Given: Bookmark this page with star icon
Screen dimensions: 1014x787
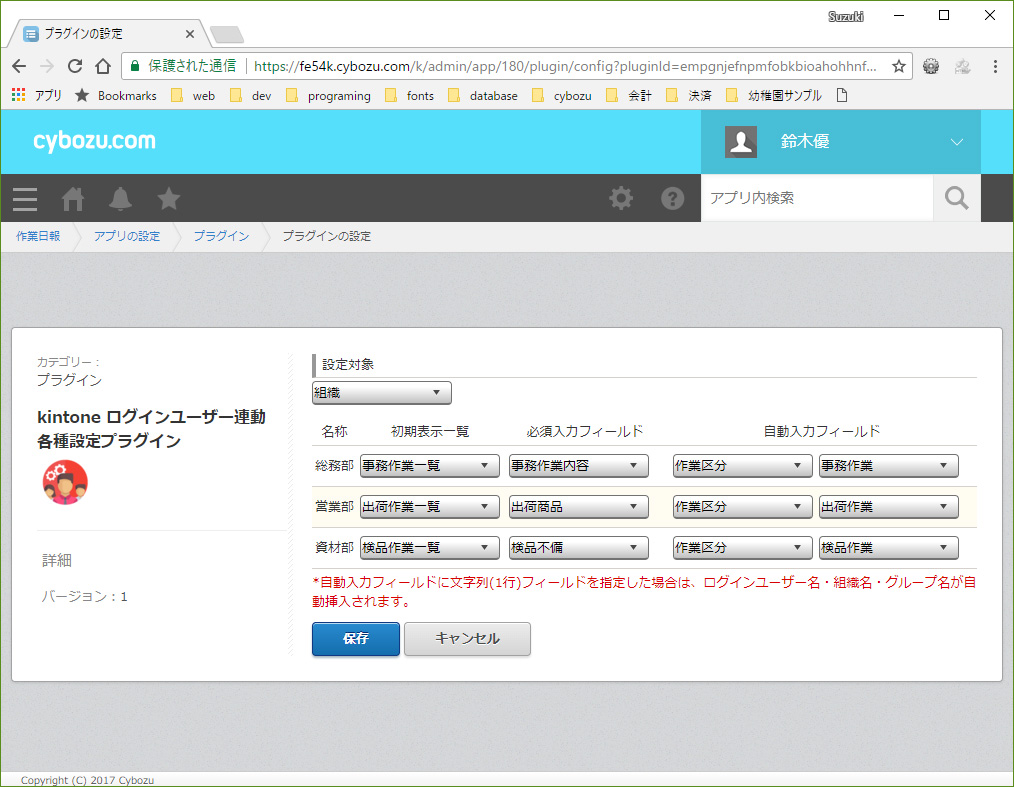Looking at the screenshot, I should pos(898,66).
